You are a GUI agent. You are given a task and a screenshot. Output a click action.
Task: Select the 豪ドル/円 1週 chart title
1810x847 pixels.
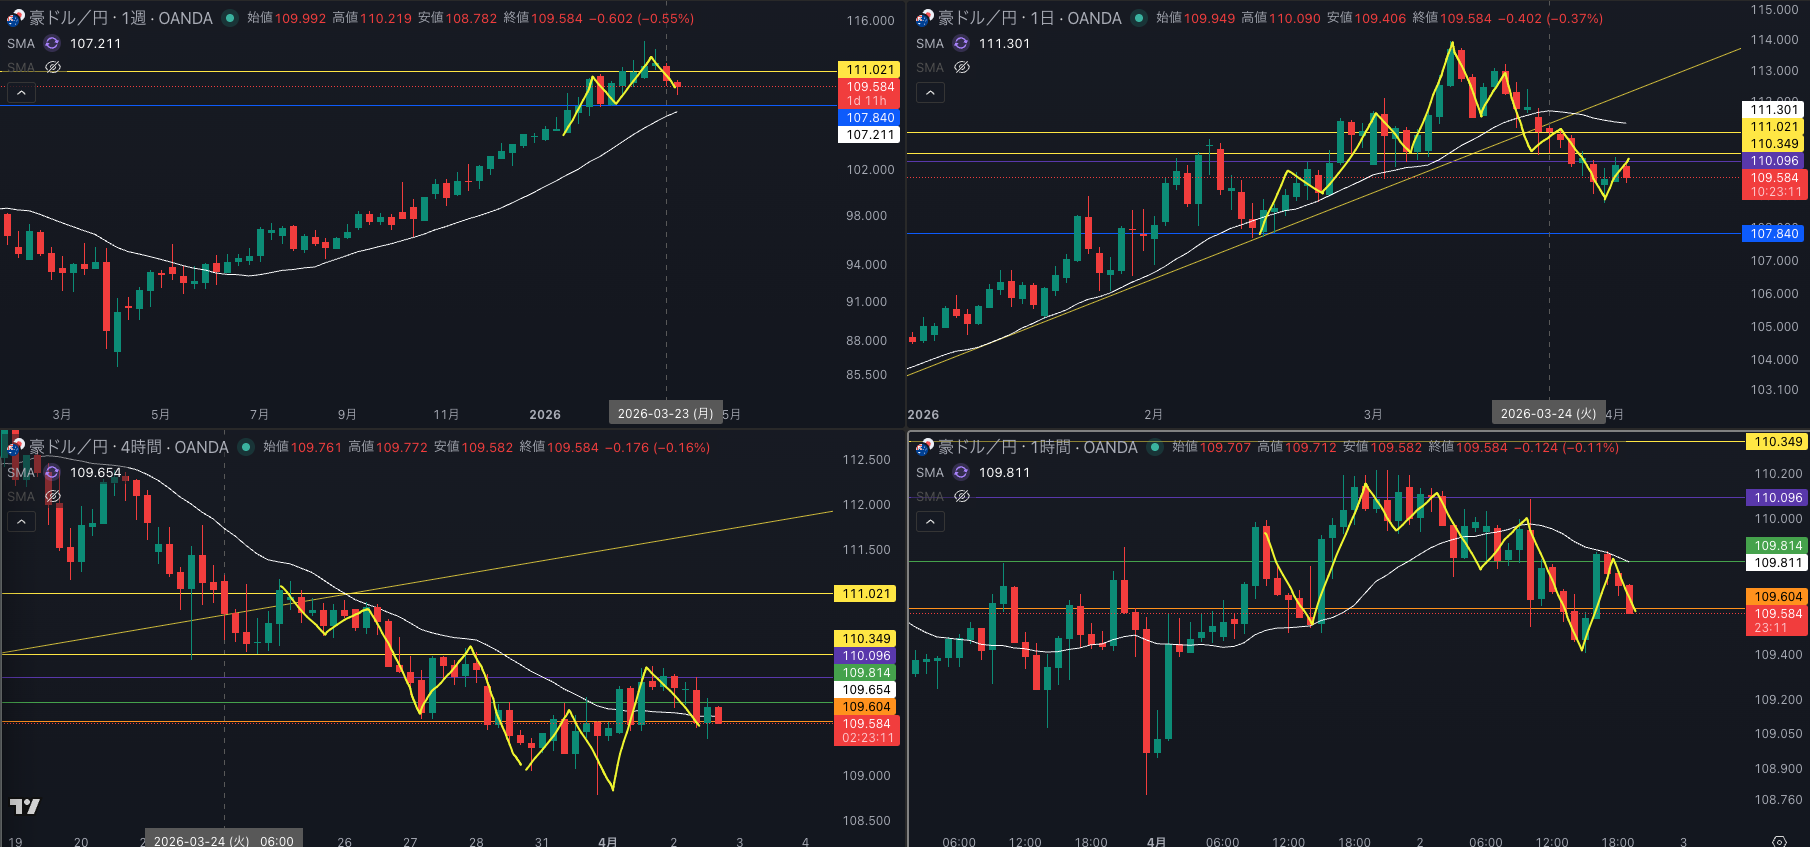120,18
